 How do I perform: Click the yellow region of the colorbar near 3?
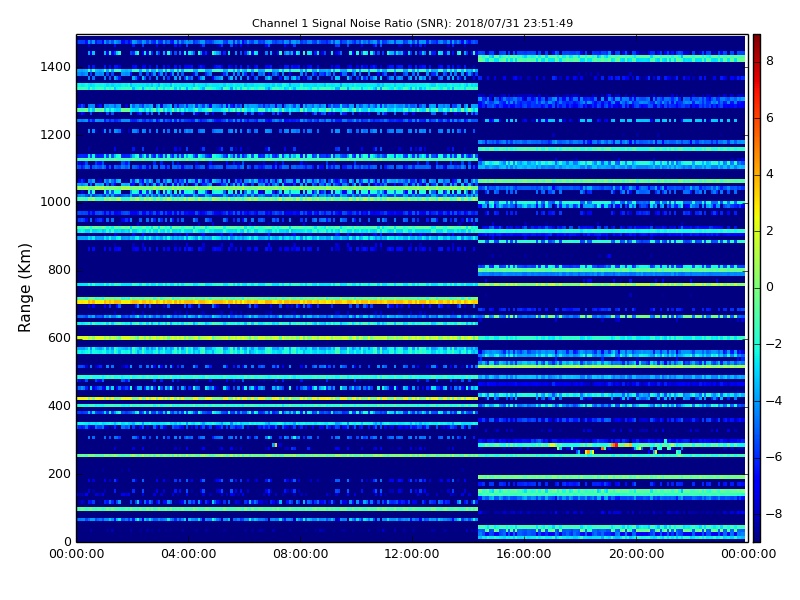[757, 203]
